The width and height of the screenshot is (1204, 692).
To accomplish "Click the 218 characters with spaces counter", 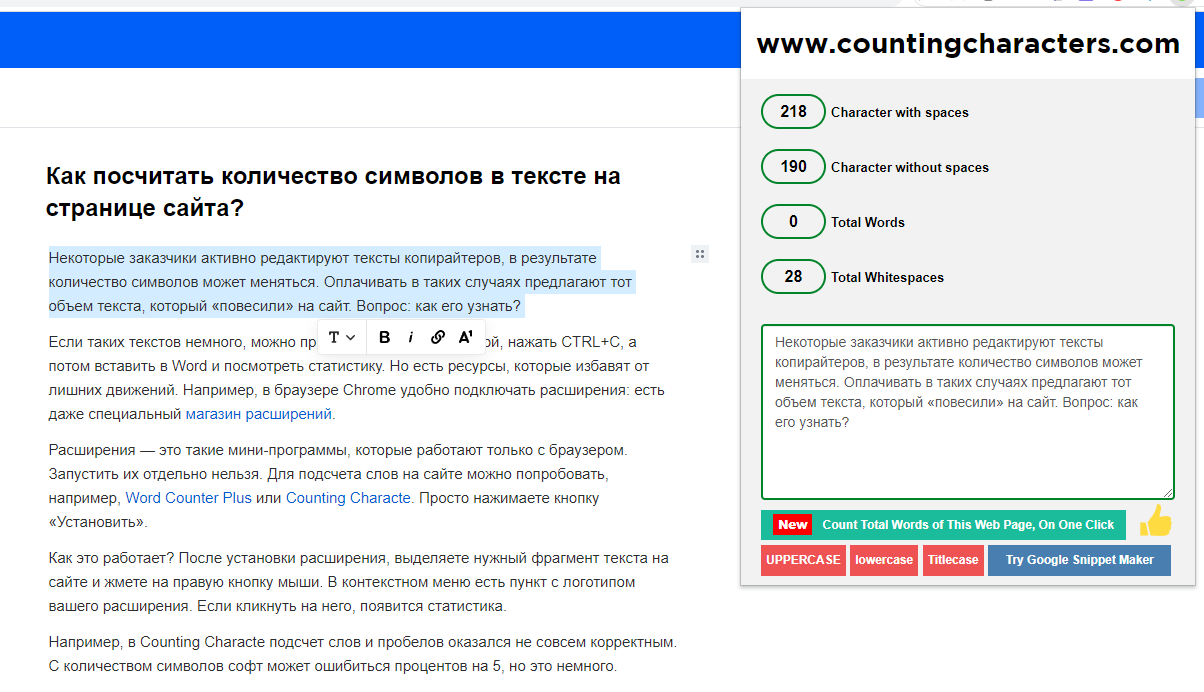I will (793, 112).
